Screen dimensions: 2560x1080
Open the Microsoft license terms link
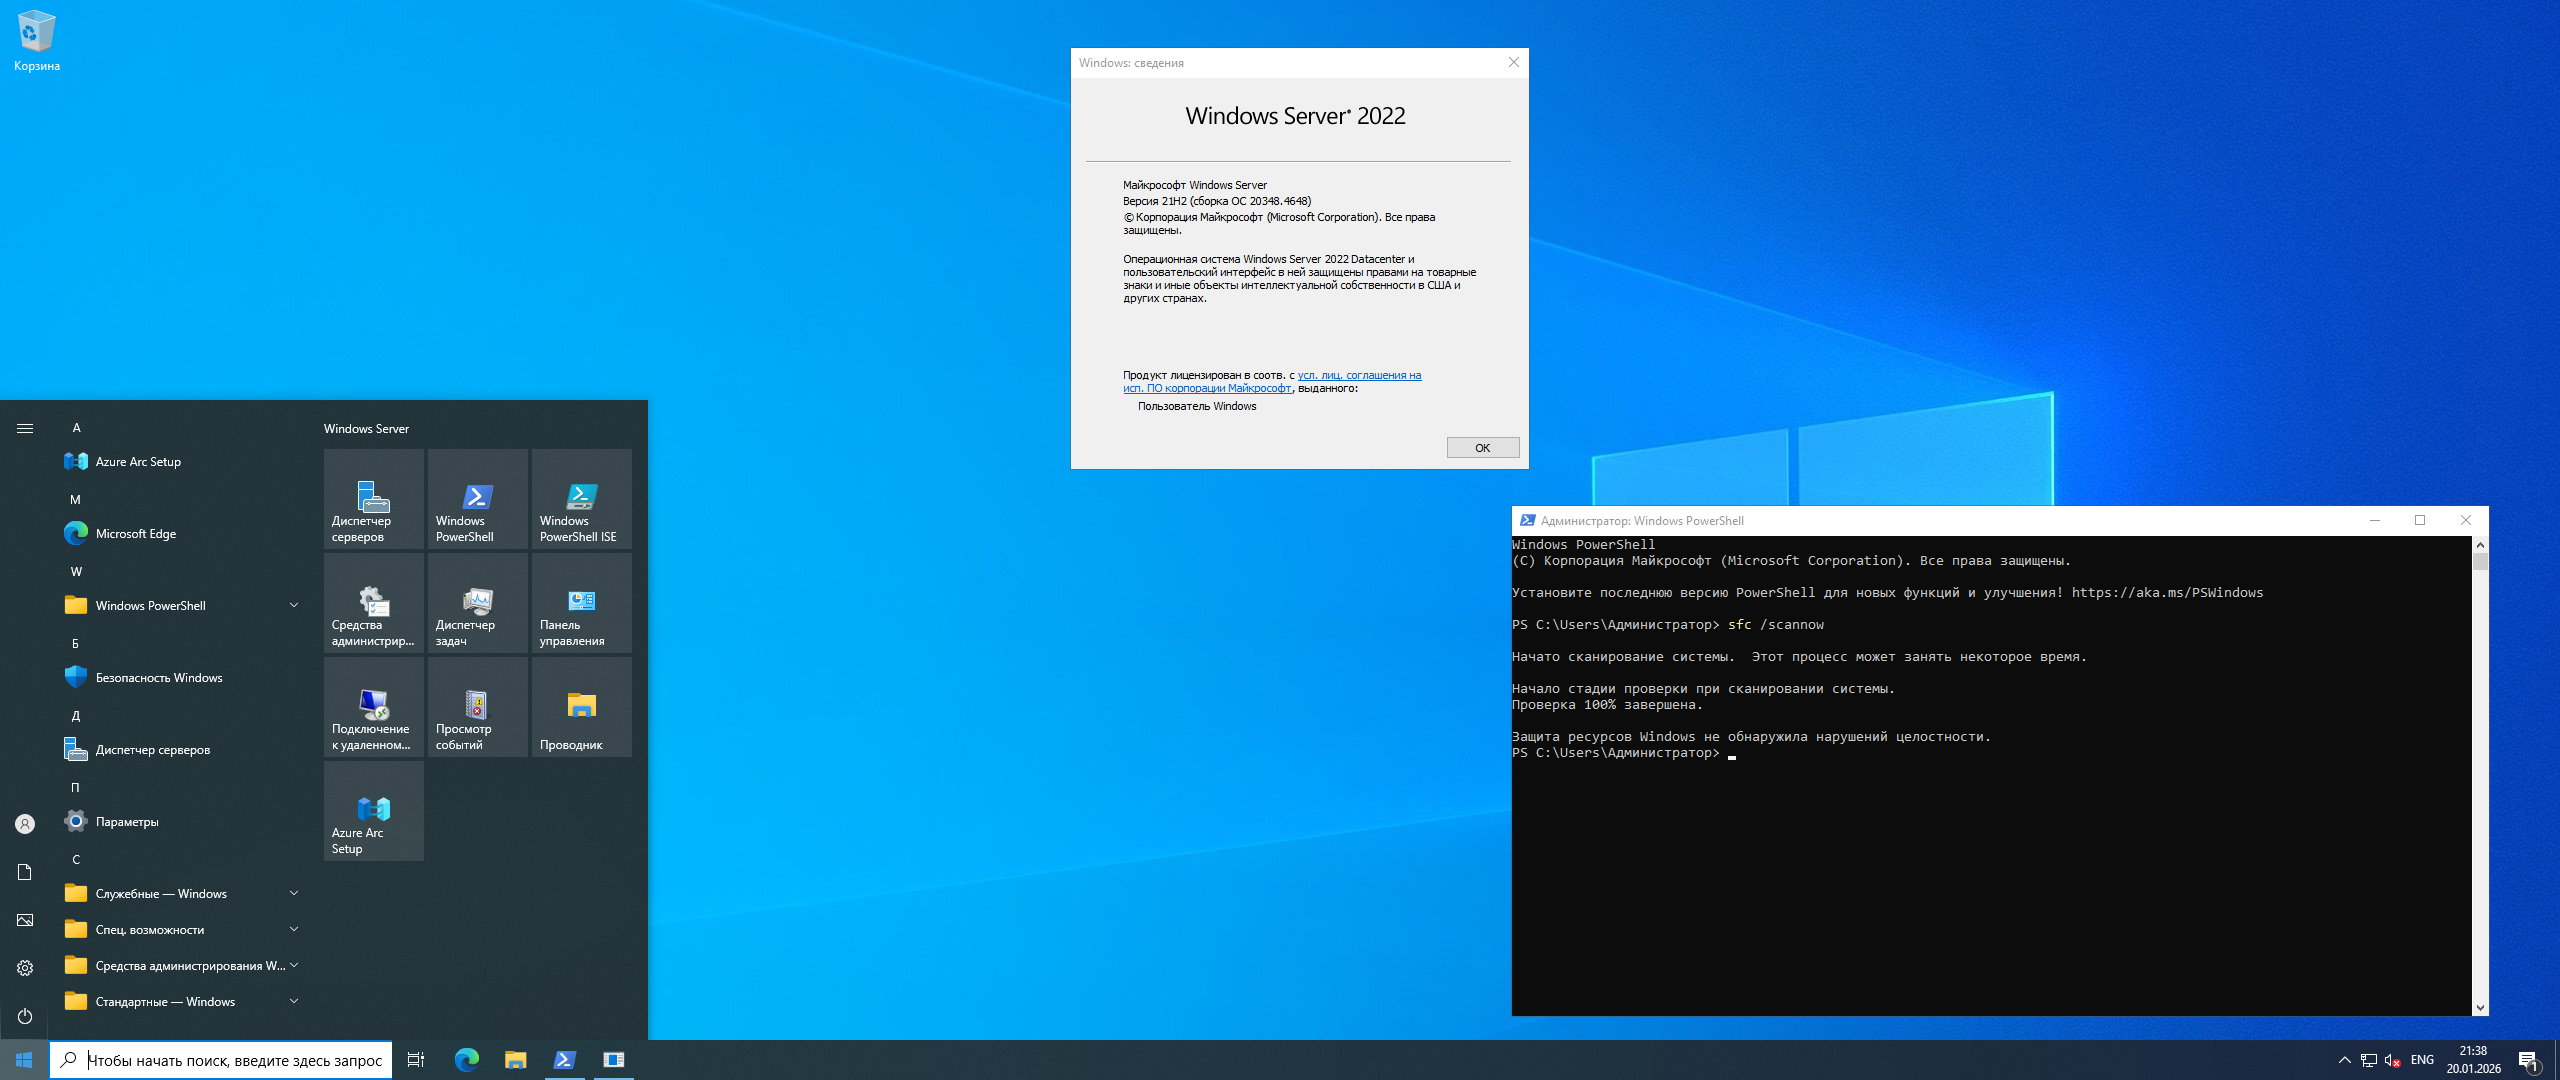pyautogui.click(x=1358, y=376)
